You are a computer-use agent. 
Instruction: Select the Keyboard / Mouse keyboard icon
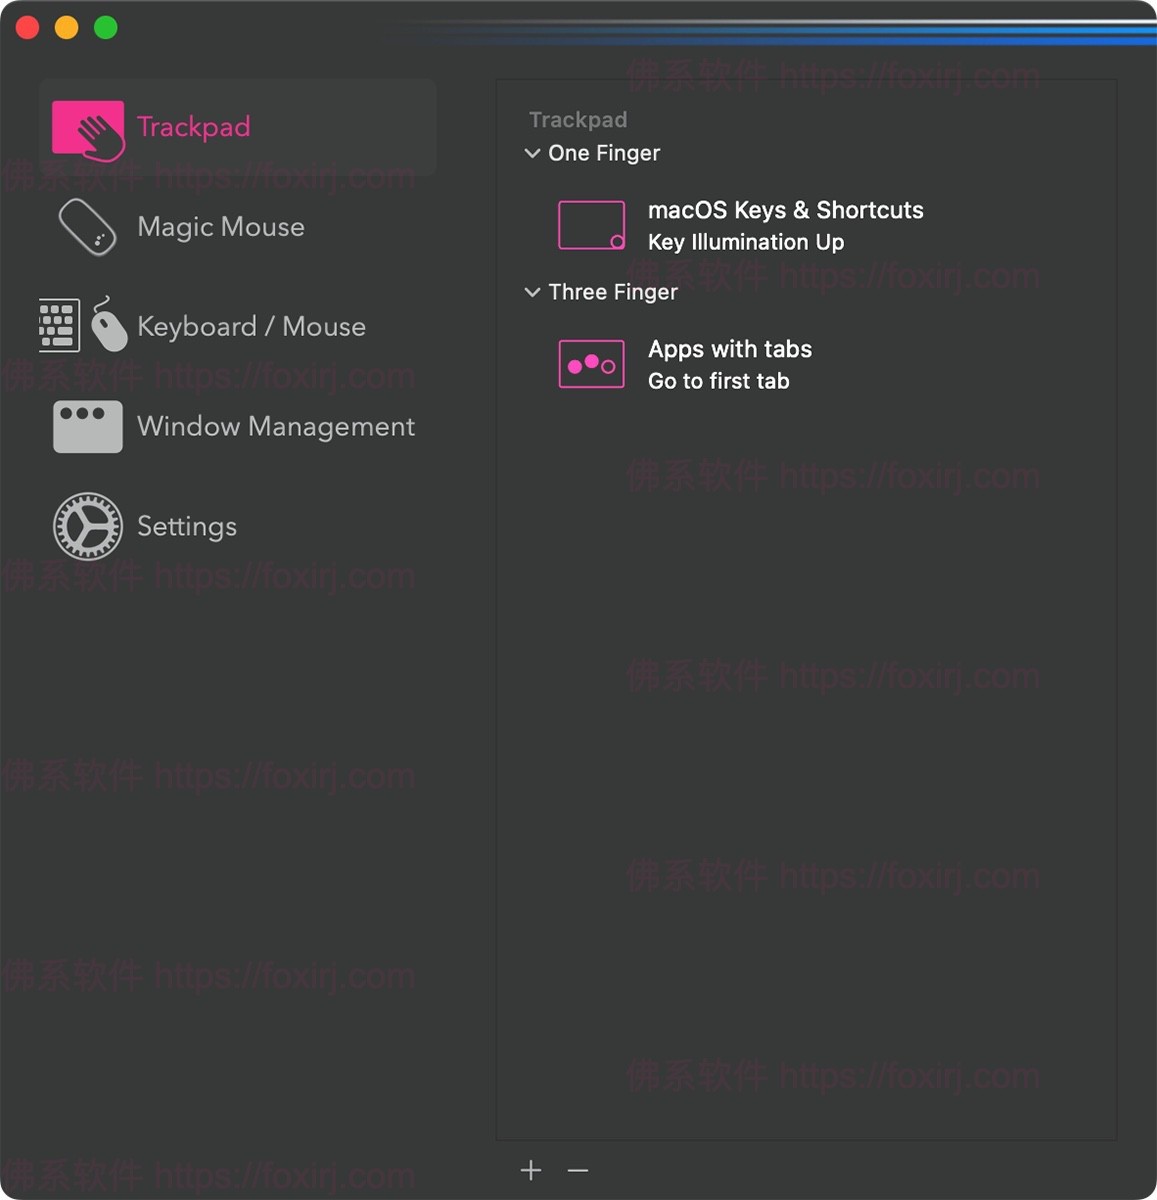coord(58,324)
